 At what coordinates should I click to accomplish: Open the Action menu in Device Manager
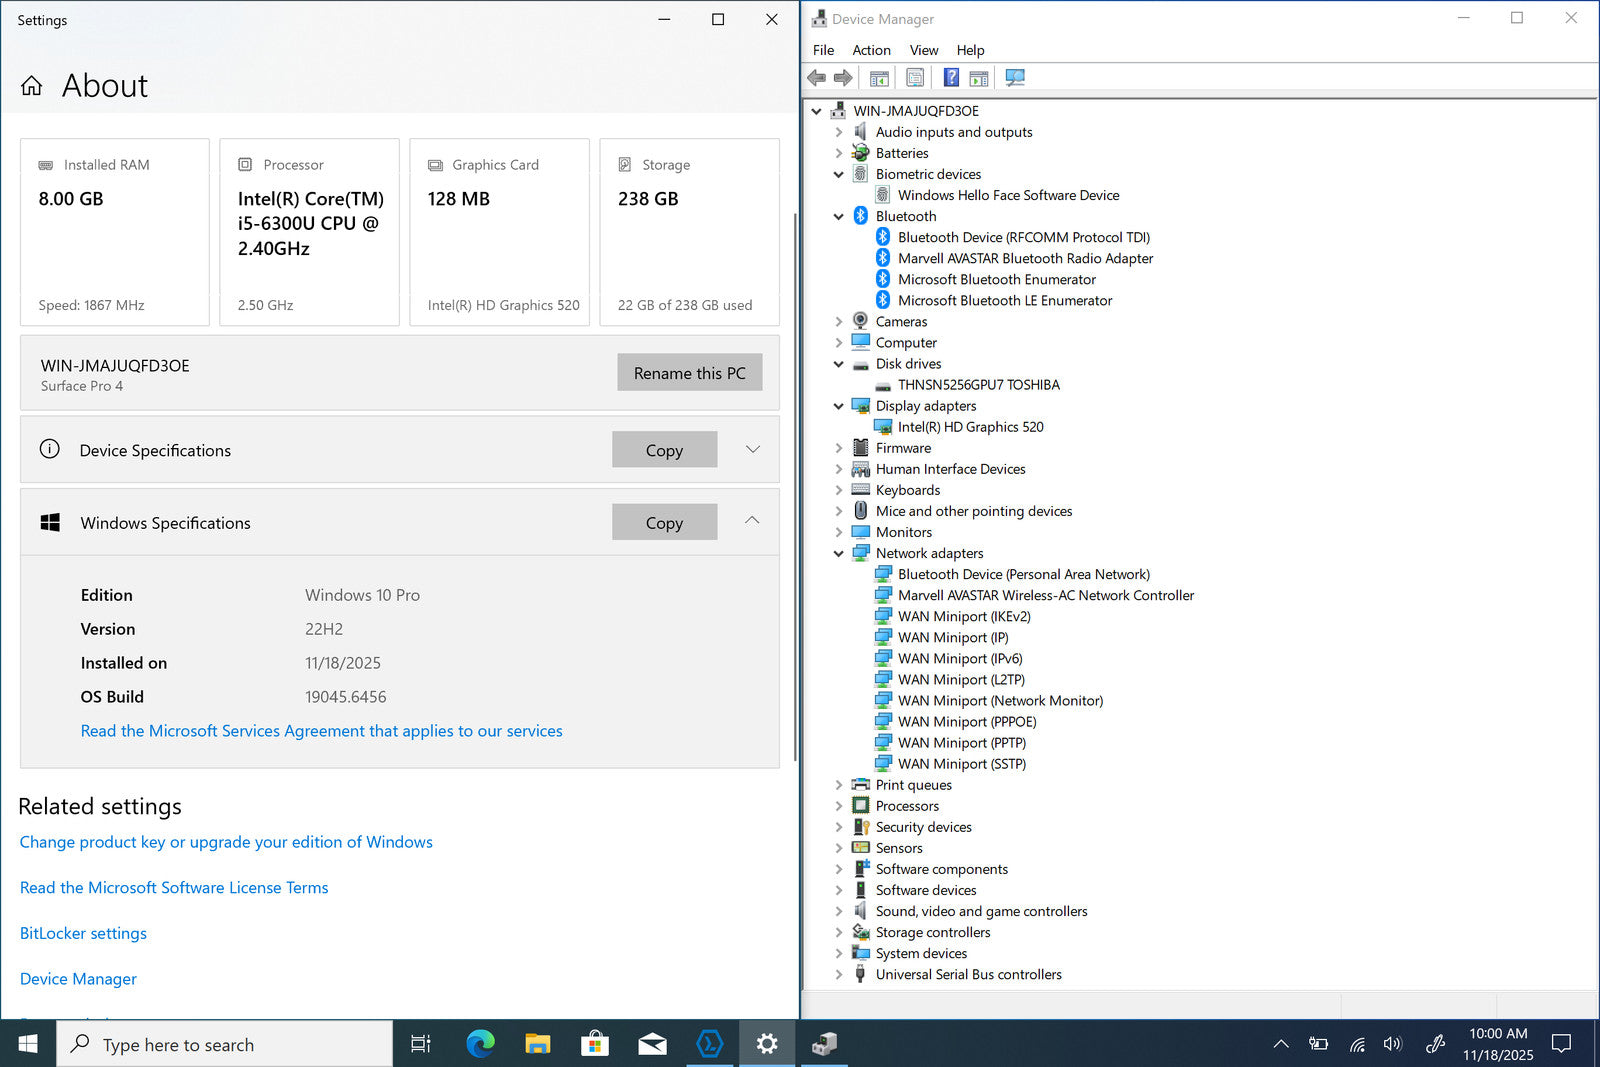(871, 50)
